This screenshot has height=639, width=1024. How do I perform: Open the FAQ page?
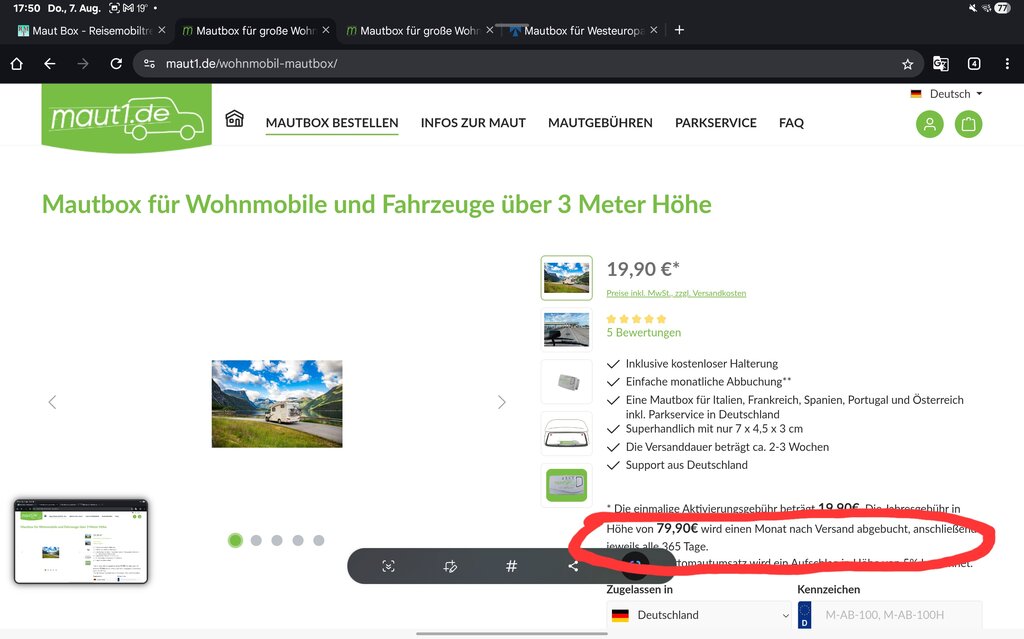click(792, 123)
